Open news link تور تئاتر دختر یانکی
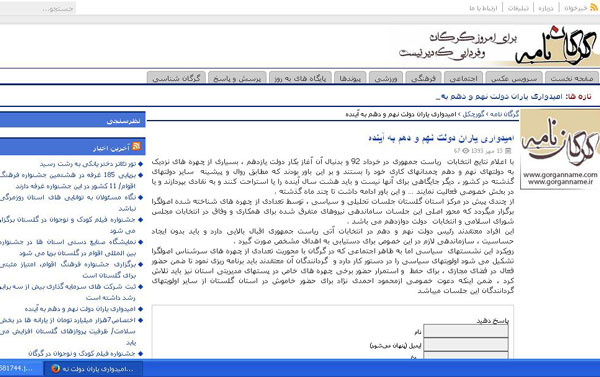The width and height of the screenshot is (600, 377). click(x=88, y=164)
